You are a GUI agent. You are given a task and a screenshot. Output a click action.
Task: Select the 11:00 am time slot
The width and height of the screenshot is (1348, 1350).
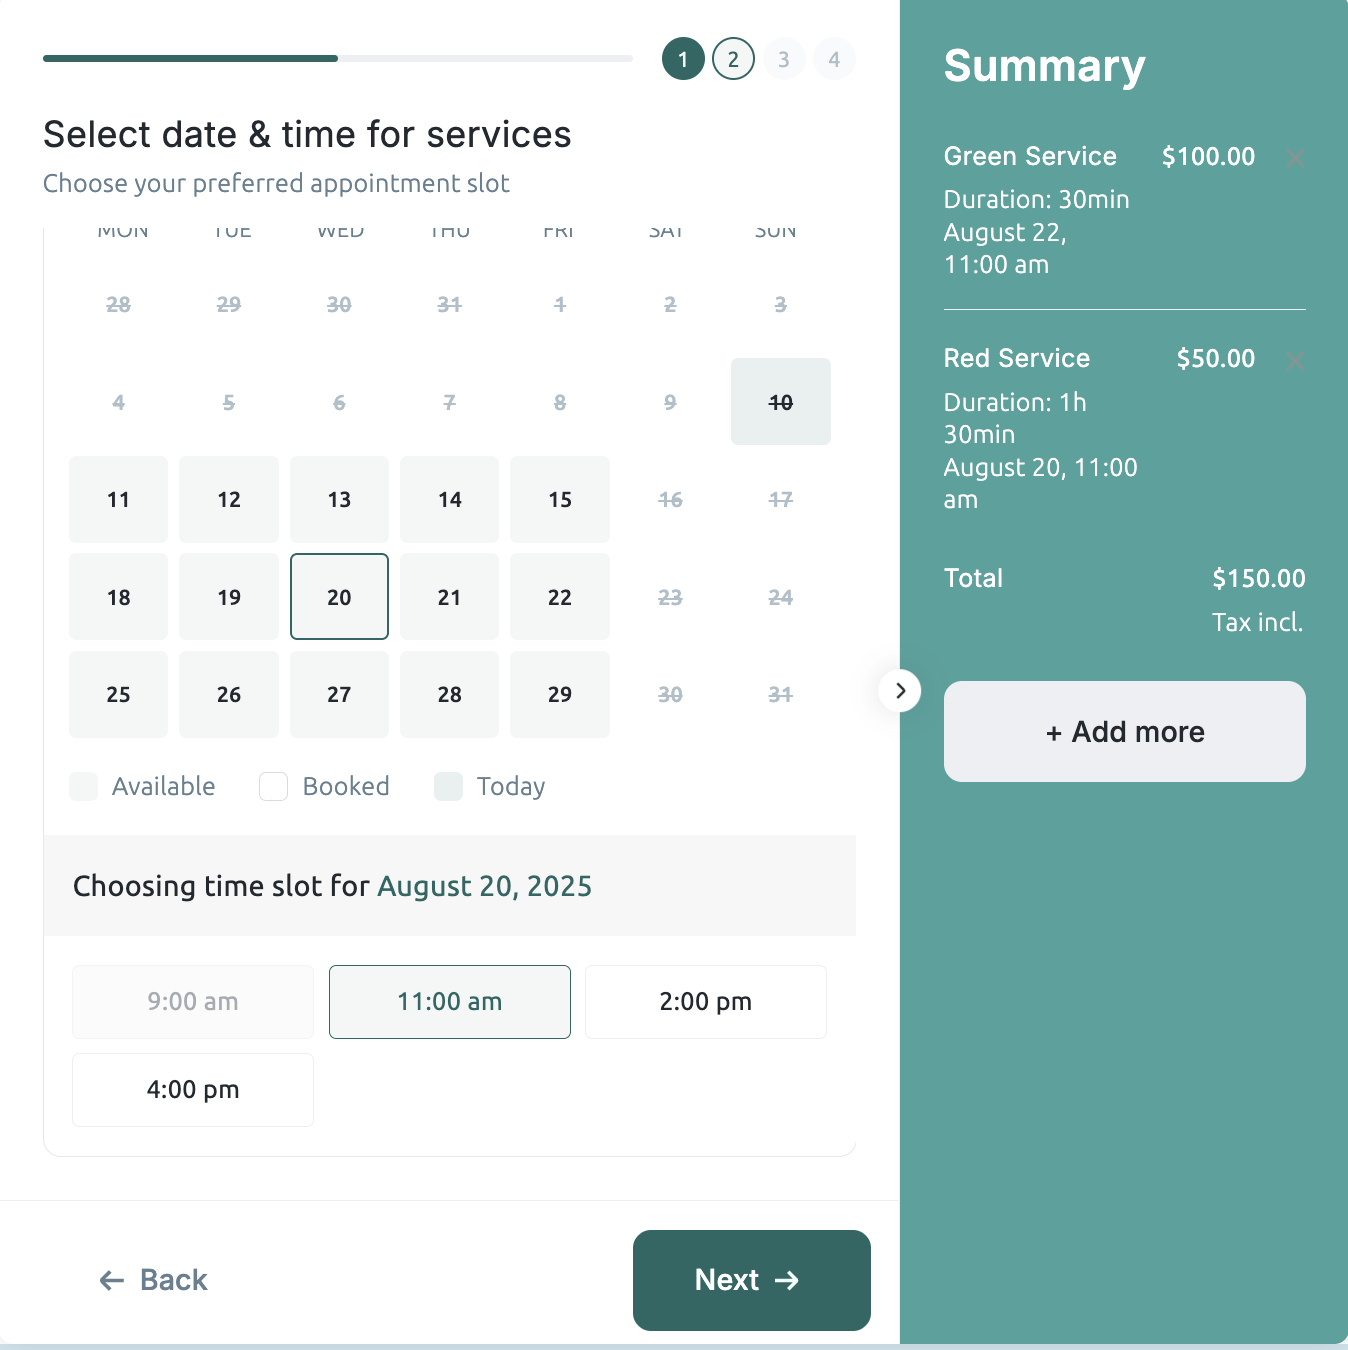(450, 1002)
